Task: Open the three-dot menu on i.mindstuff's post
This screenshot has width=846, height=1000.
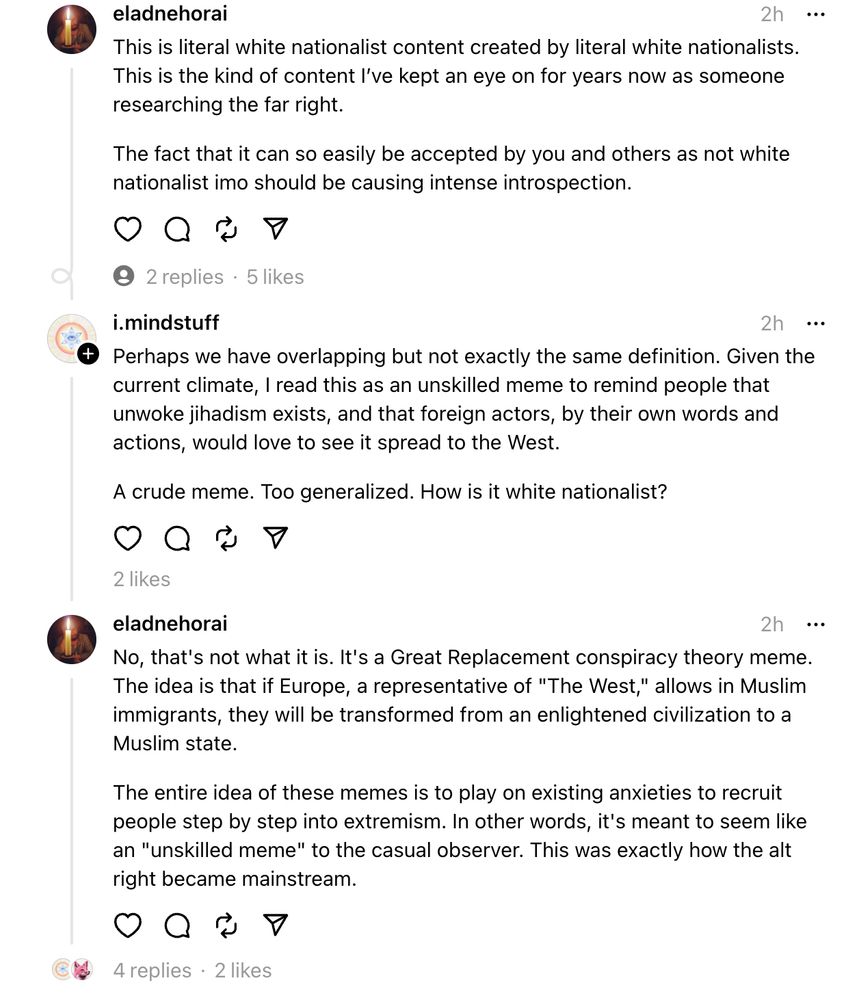Action: coord(816,322)
